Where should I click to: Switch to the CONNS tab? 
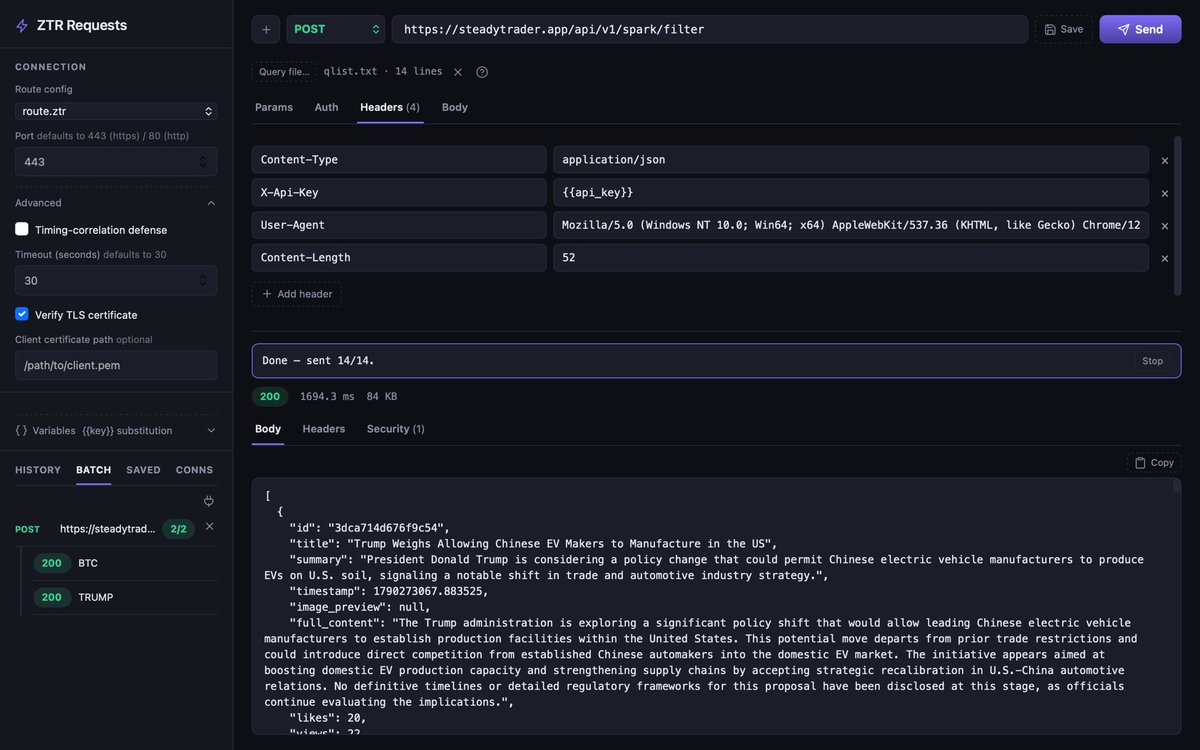(x=194, y=470)
